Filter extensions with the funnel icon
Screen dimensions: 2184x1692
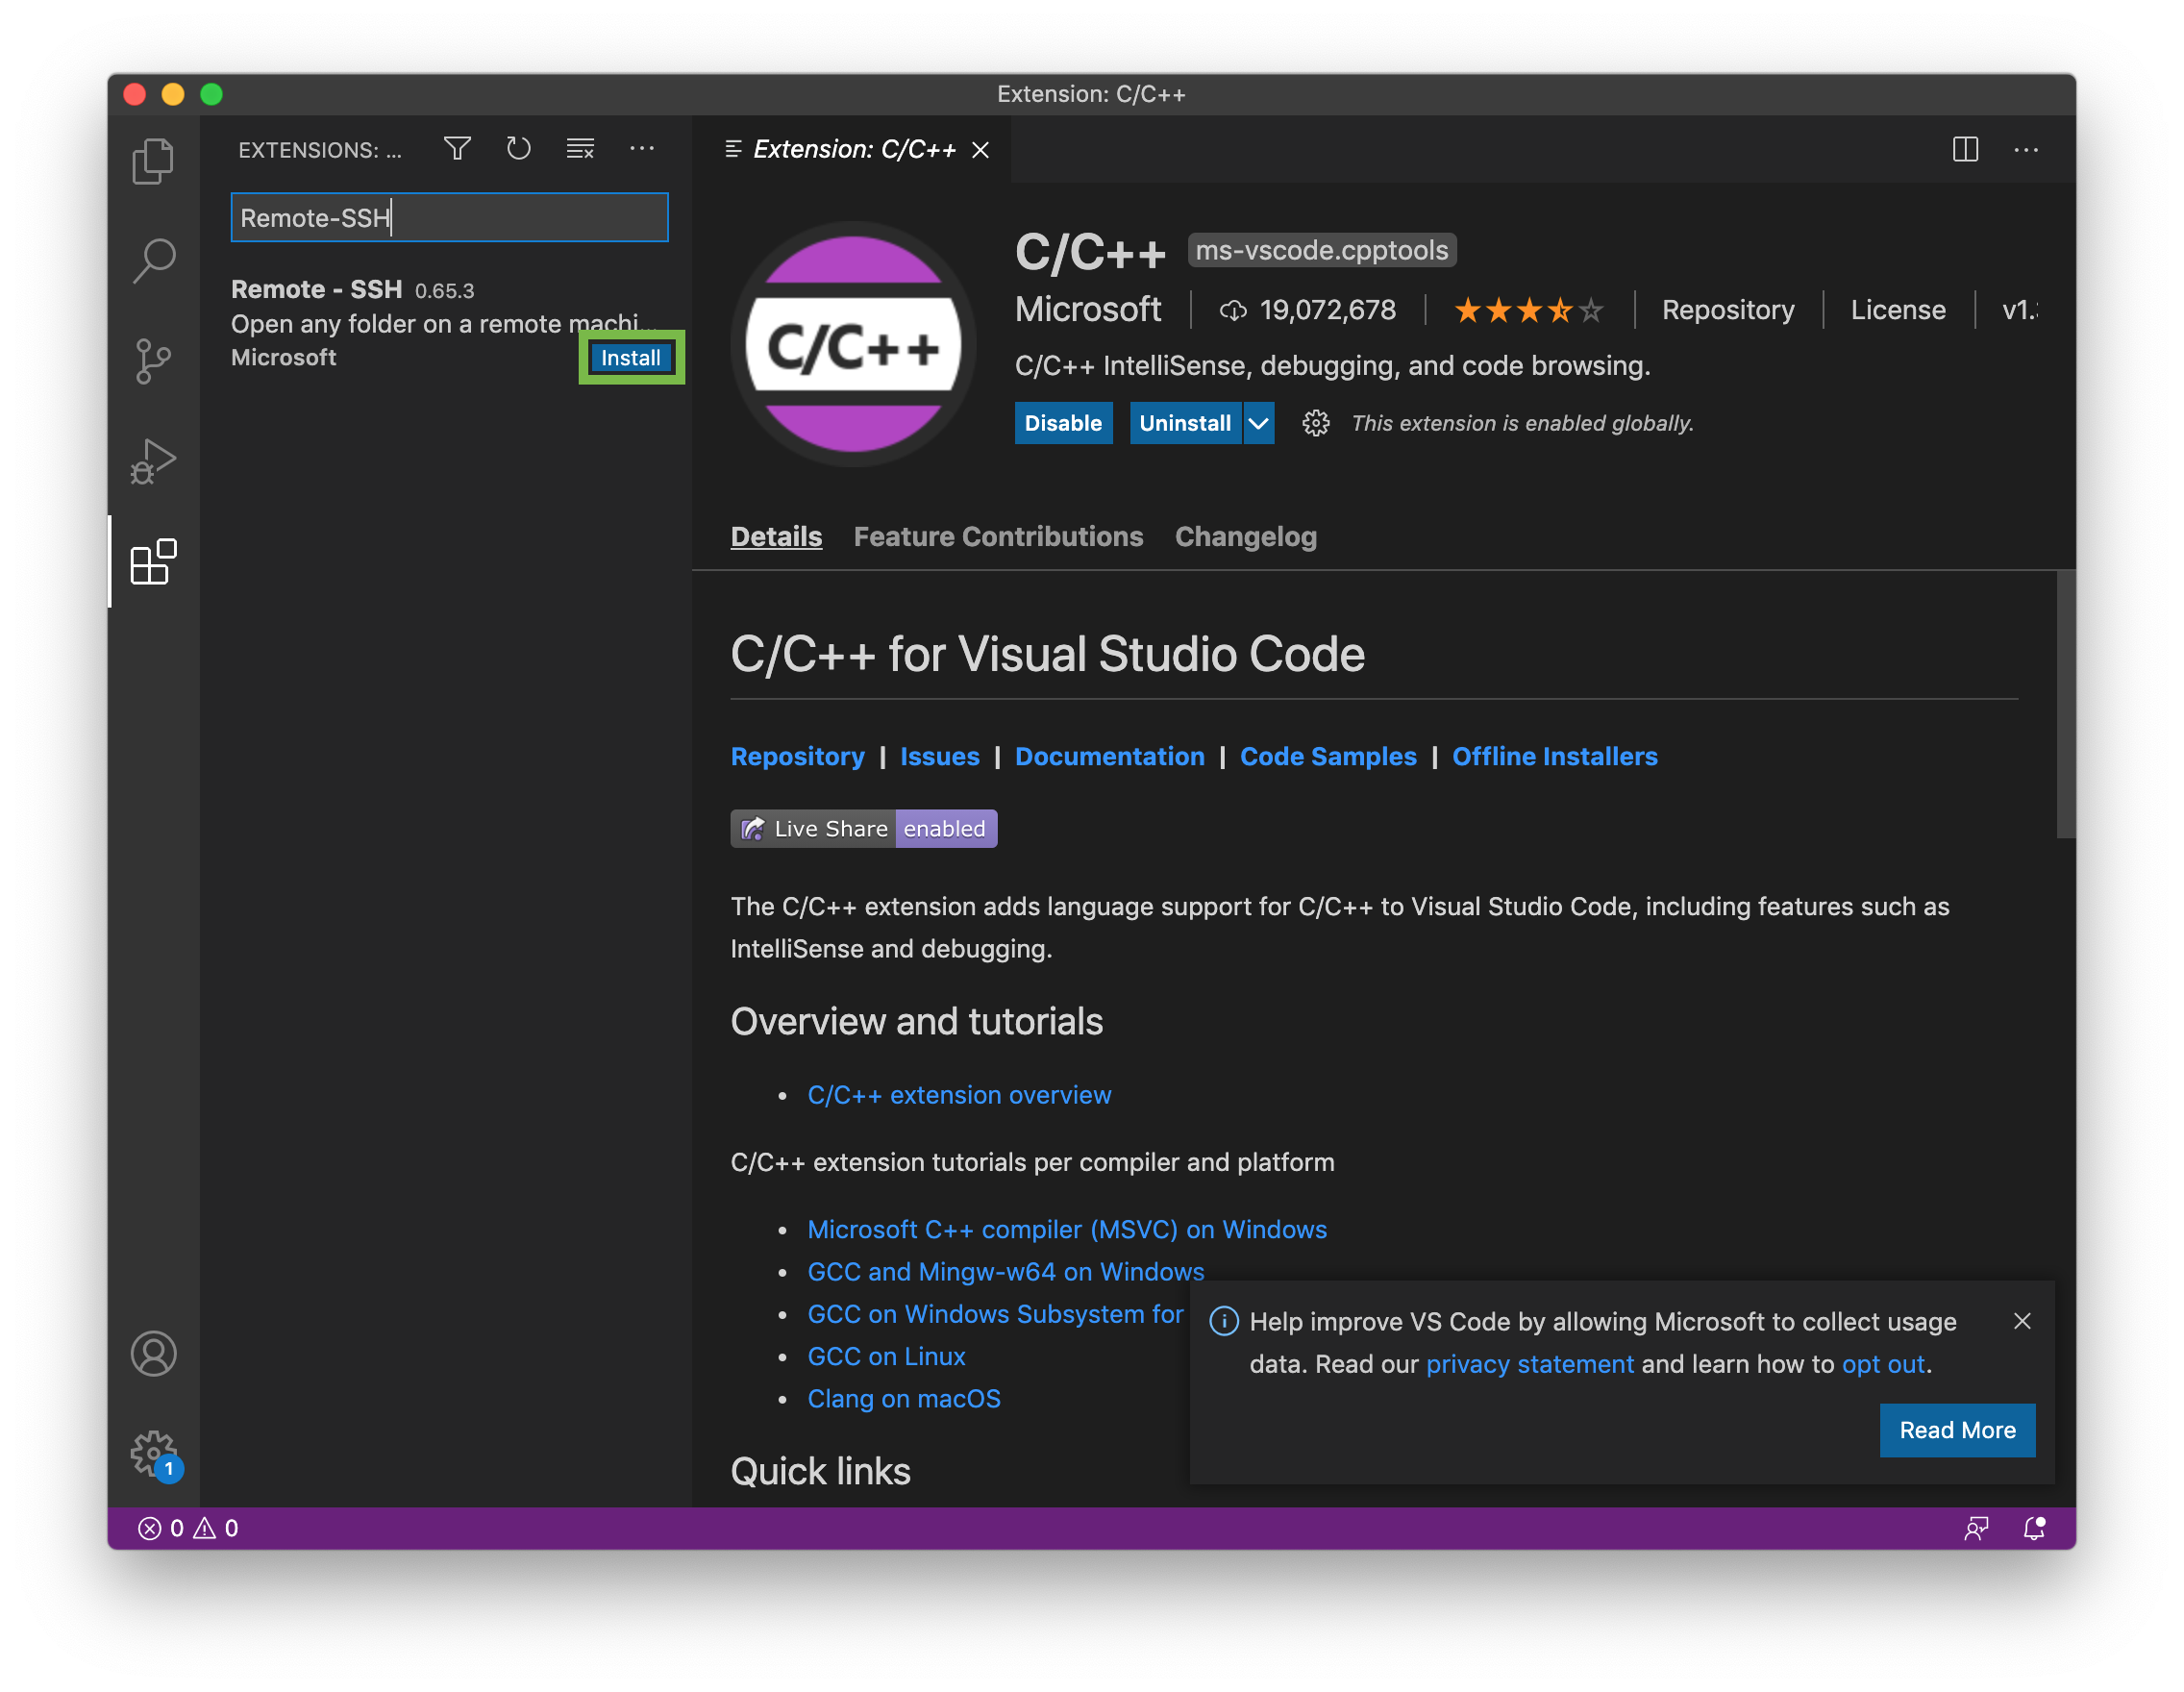tap(457, 149)
